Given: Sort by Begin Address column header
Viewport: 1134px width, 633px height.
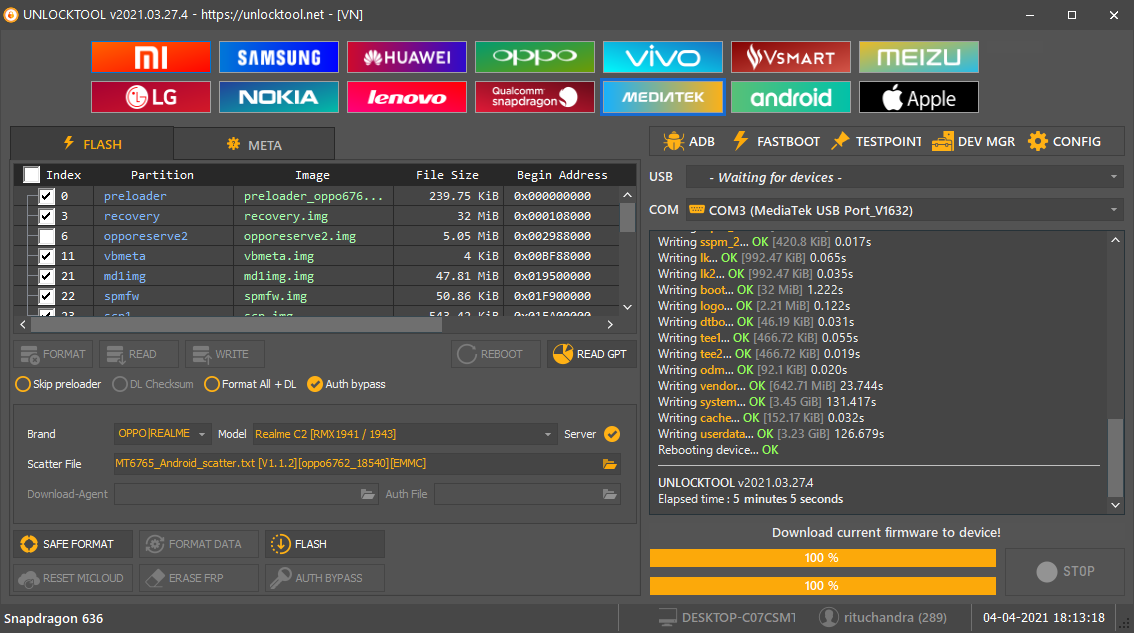Looking at the screenshot, I should point(562,174).
